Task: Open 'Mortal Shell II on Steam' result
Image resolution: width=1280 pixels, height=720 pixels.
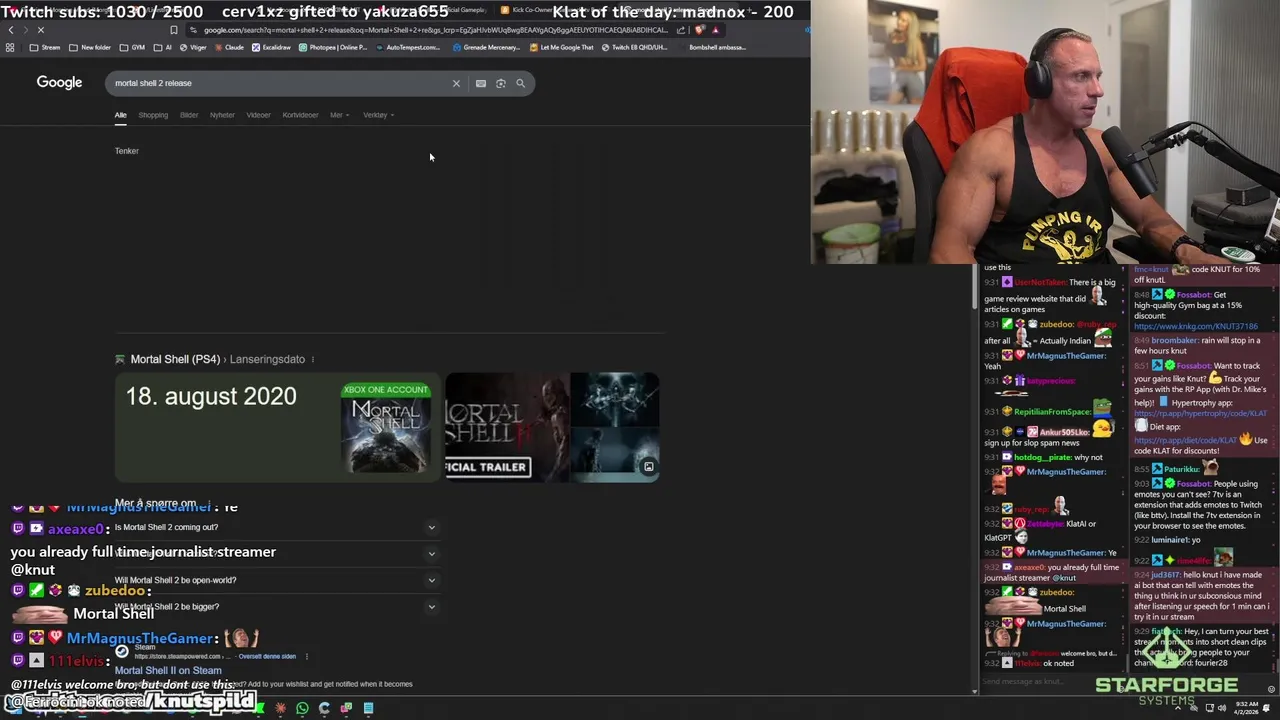Action: point(168,671)
